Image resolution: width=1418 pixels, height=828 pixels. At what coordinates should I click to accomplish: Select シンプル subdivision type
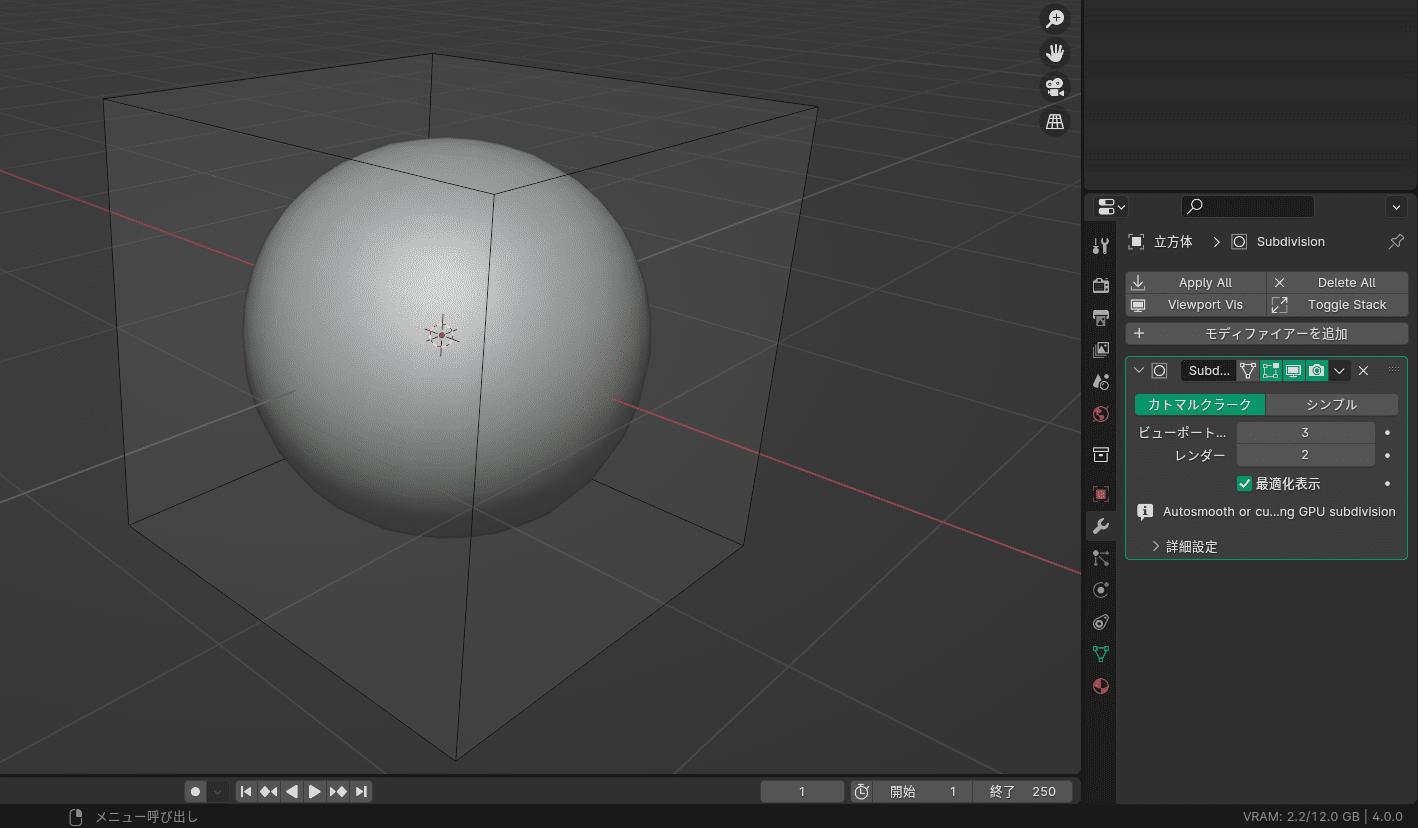[x=1332, y=405]
